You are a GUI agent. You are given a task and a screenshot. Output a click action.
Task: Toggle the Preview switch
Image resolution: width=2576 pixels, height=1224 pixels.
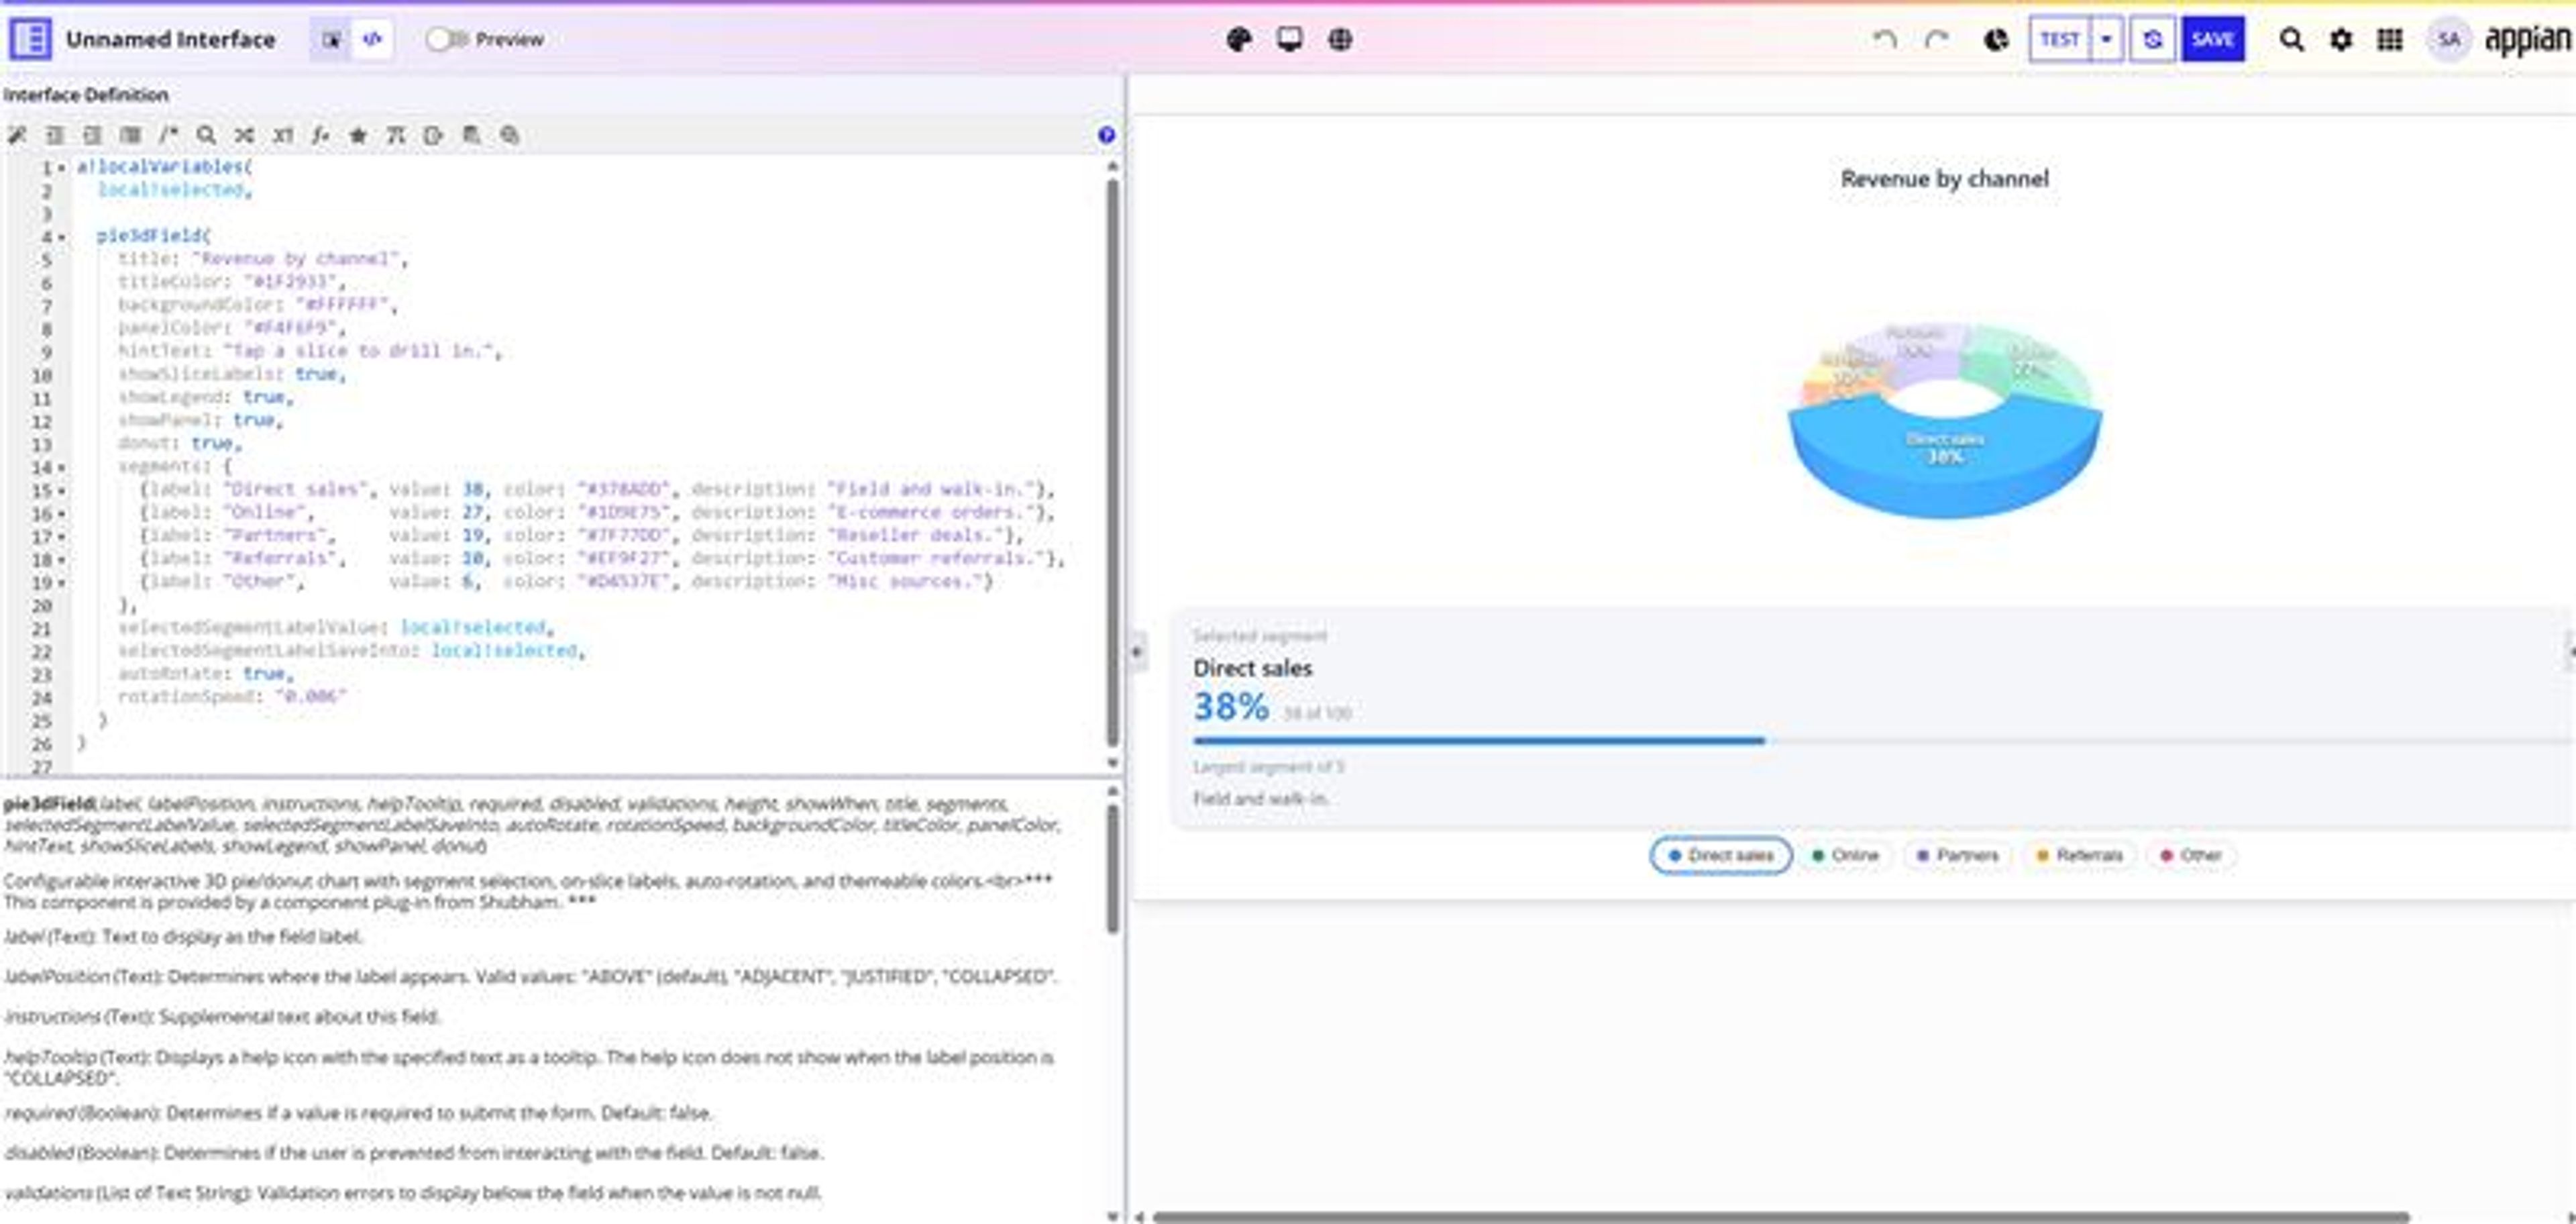click(x=446, y=39)
